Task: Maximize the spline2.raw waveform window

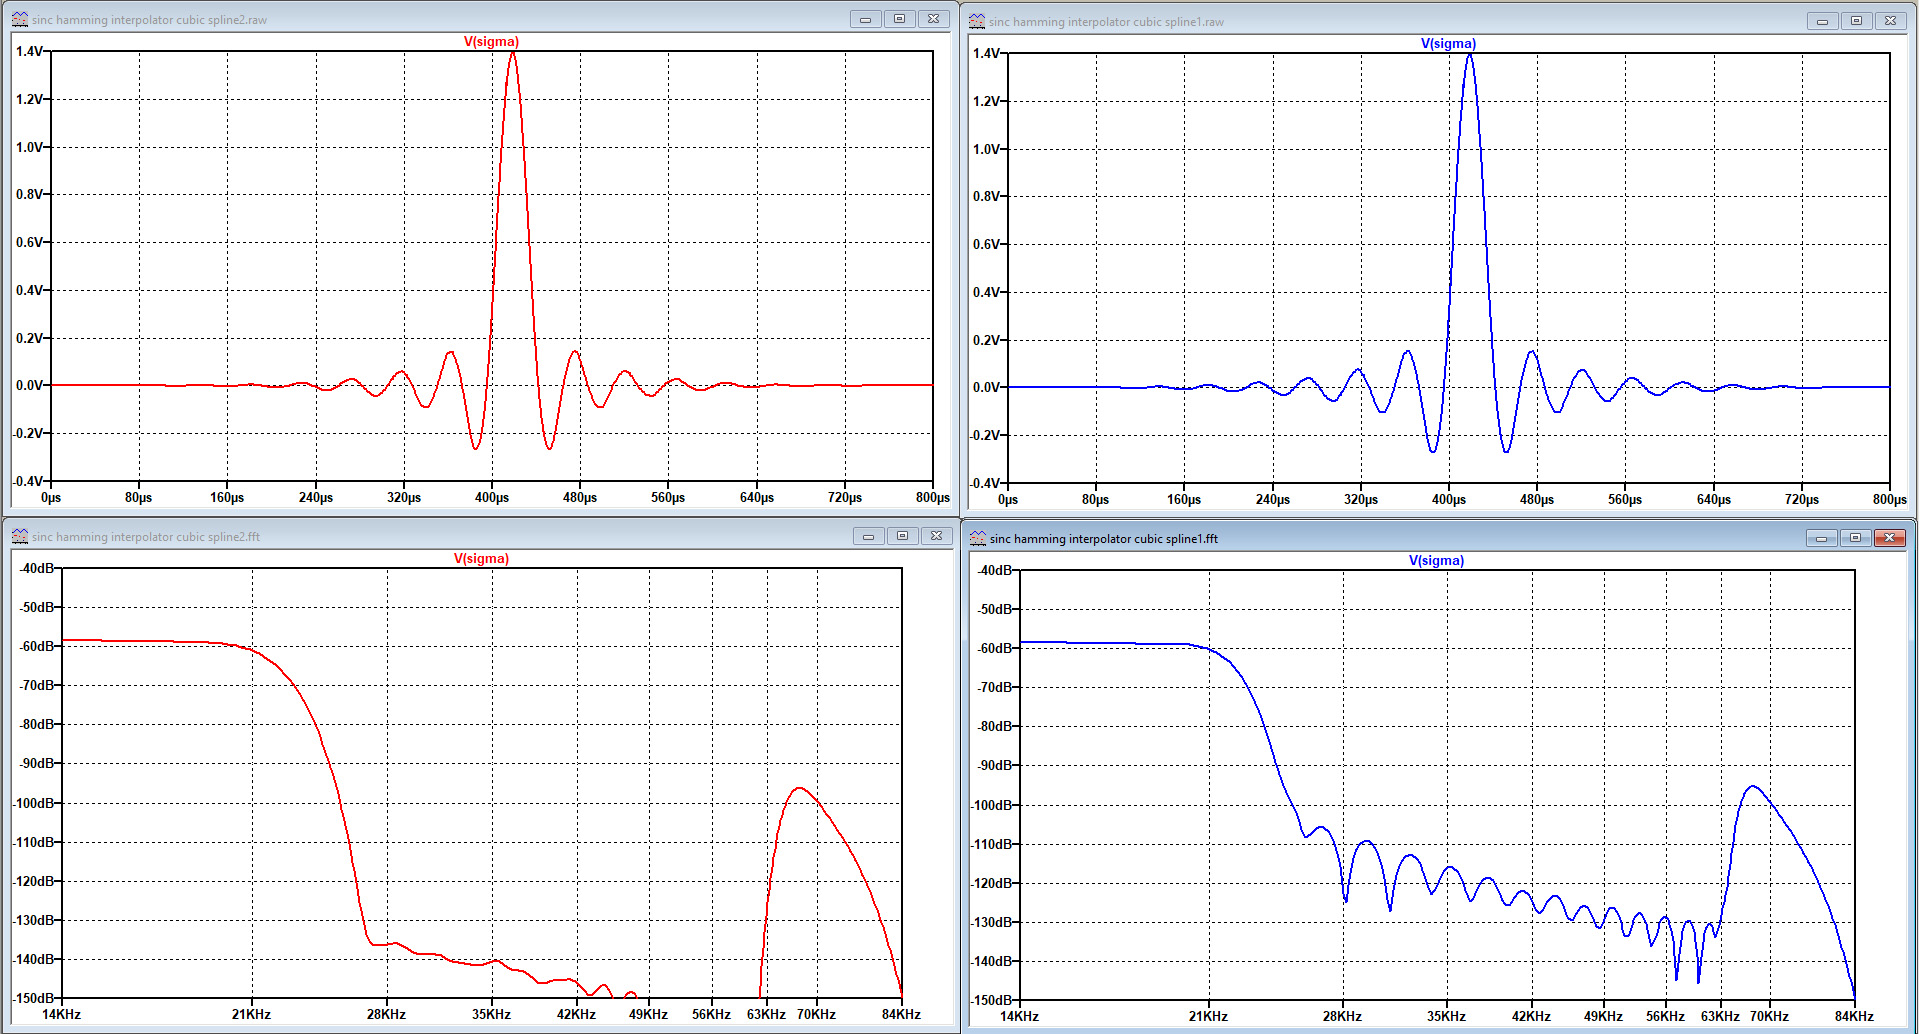Action: coord(899,19)
